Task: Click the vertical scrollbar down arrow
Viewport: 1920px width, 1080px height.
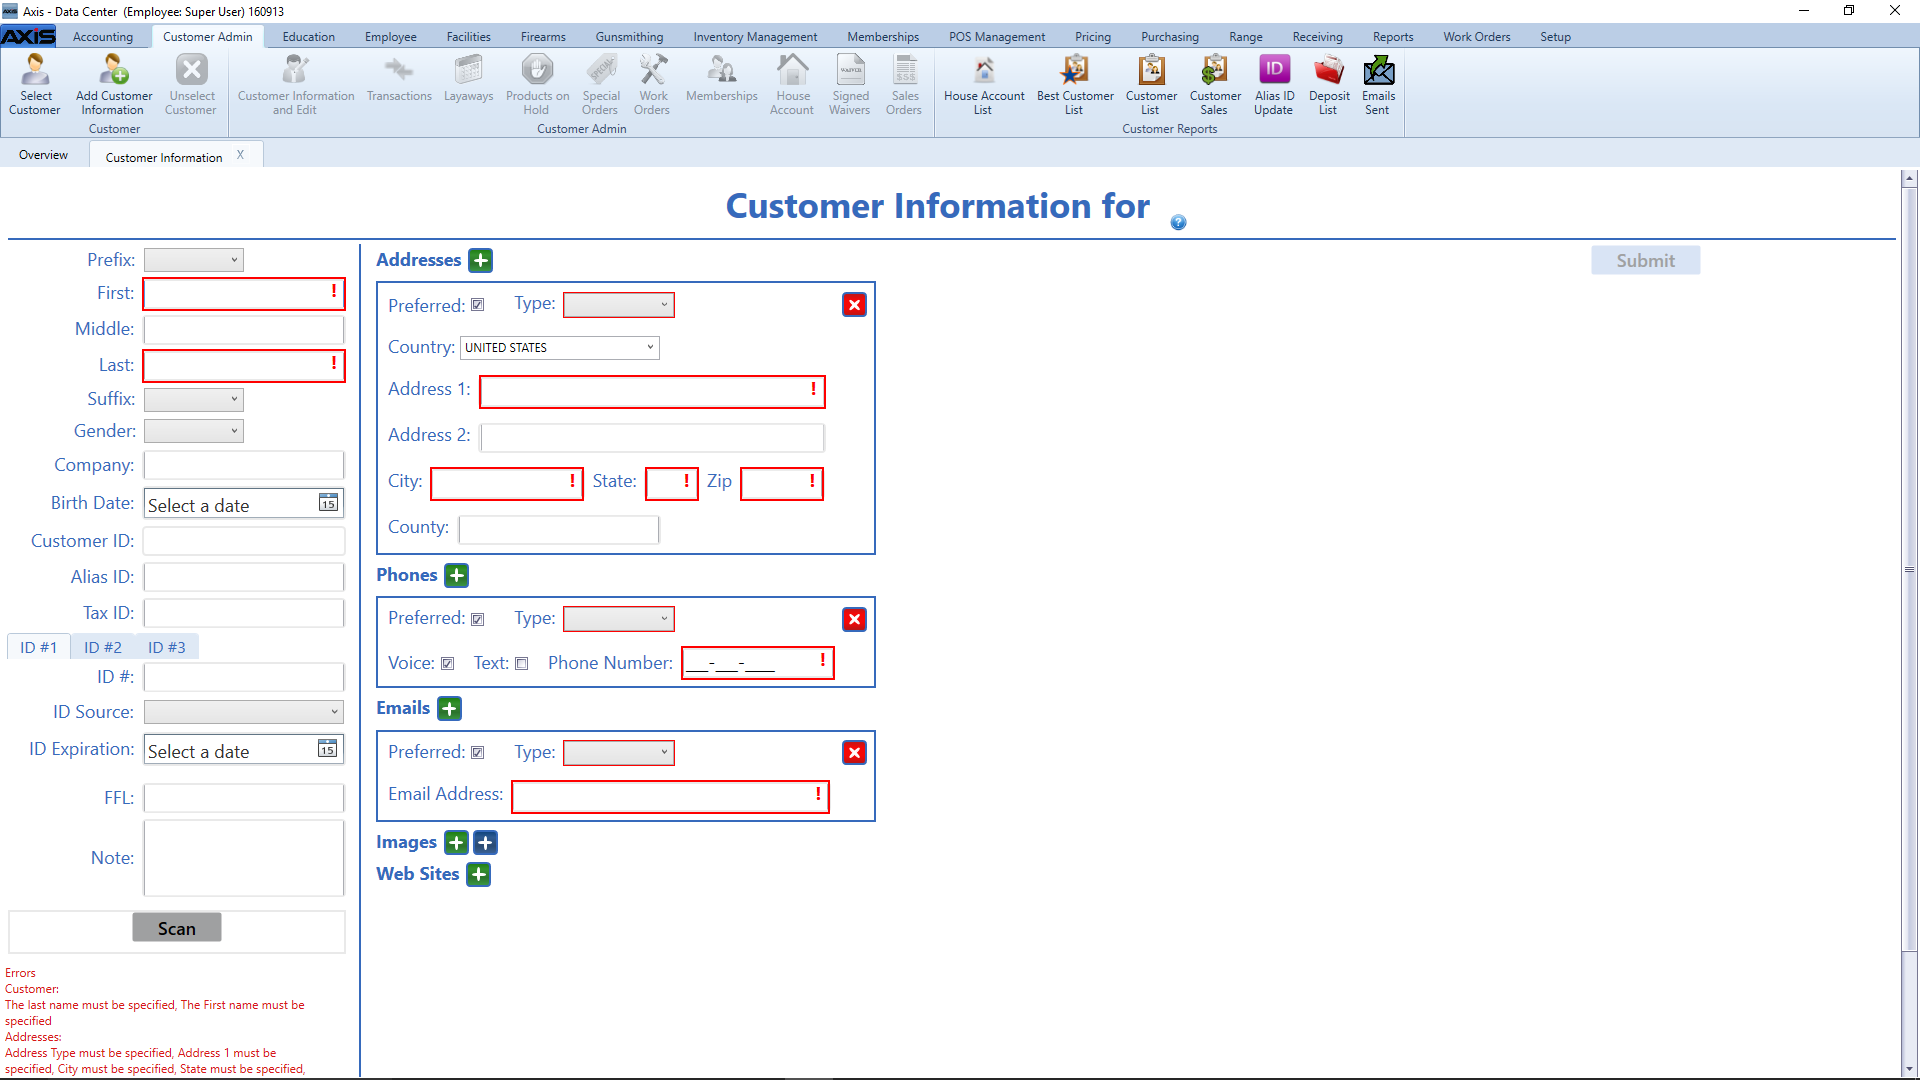Action: [x=1909, y=1068]
